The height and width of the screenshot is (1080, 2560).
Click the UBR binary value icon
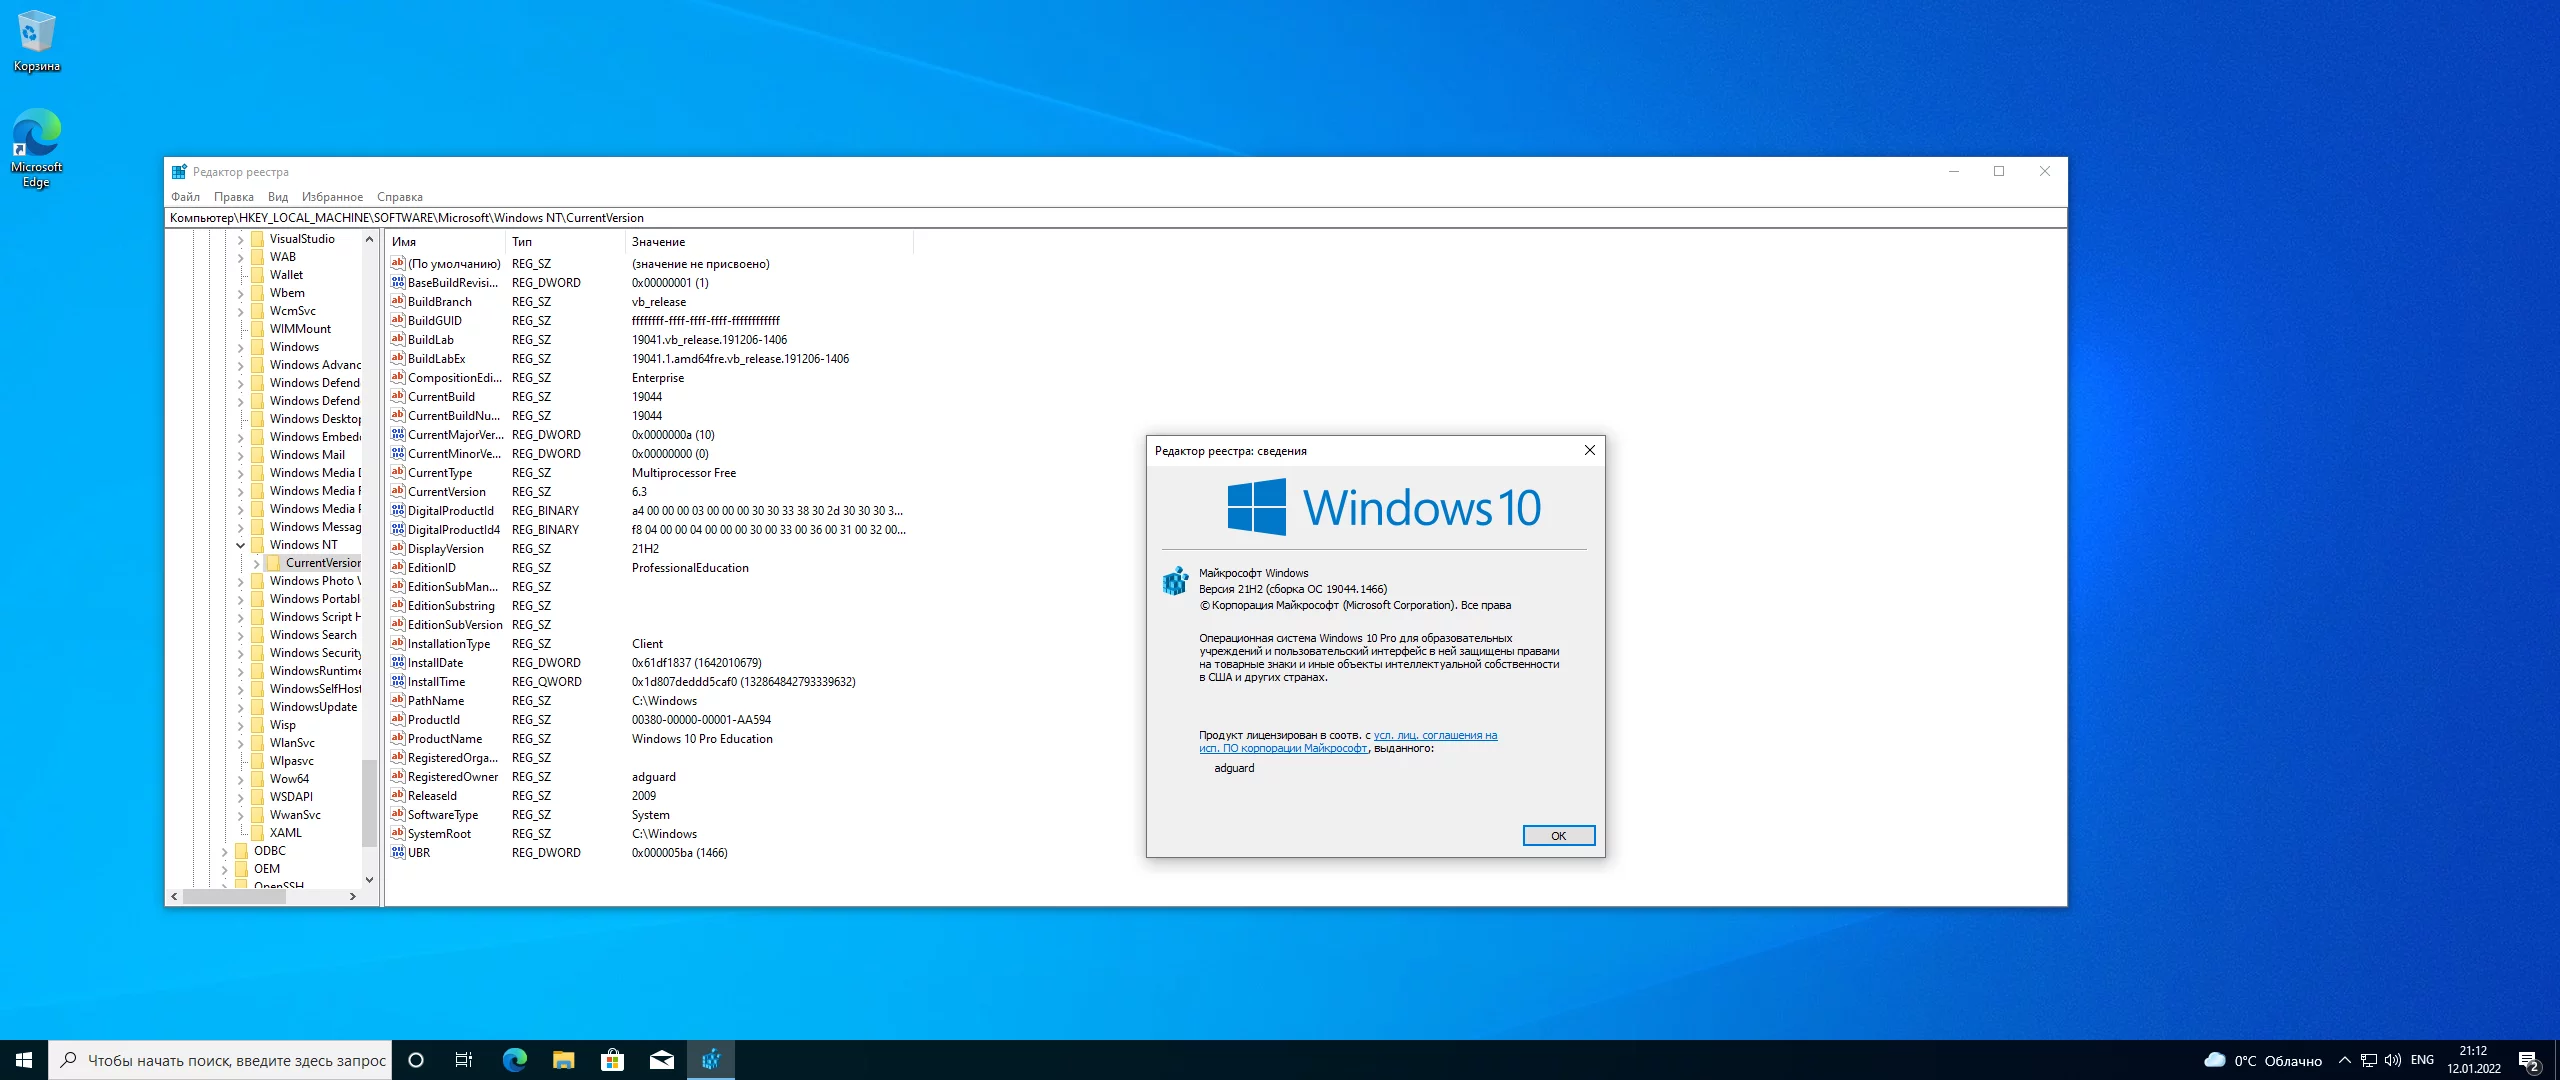point(397,853)
